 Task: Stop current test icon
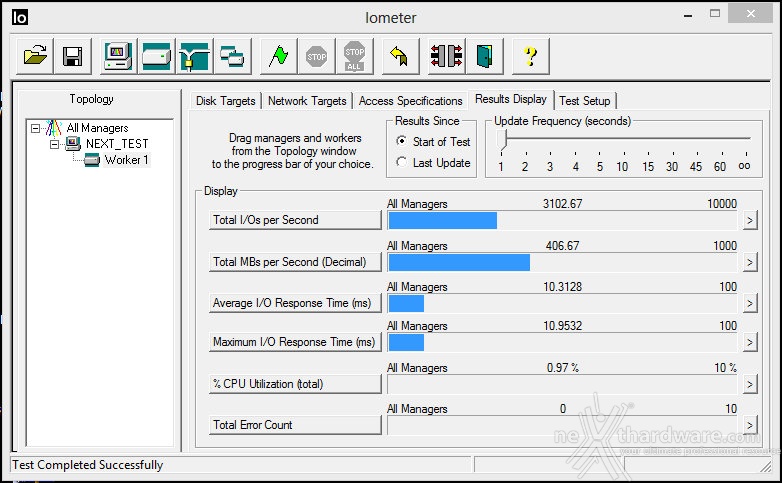(316, 55)
